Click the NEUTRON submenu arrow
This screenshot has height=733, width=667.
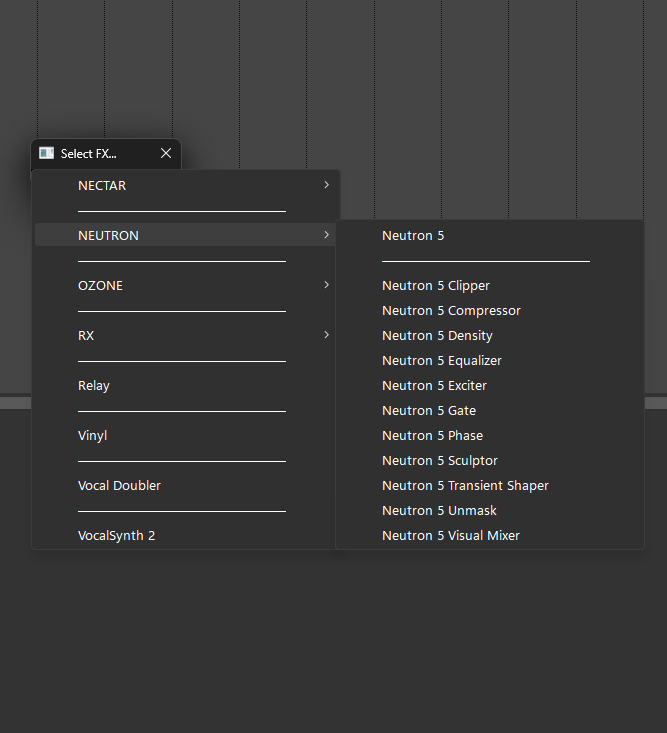(326, 235)
